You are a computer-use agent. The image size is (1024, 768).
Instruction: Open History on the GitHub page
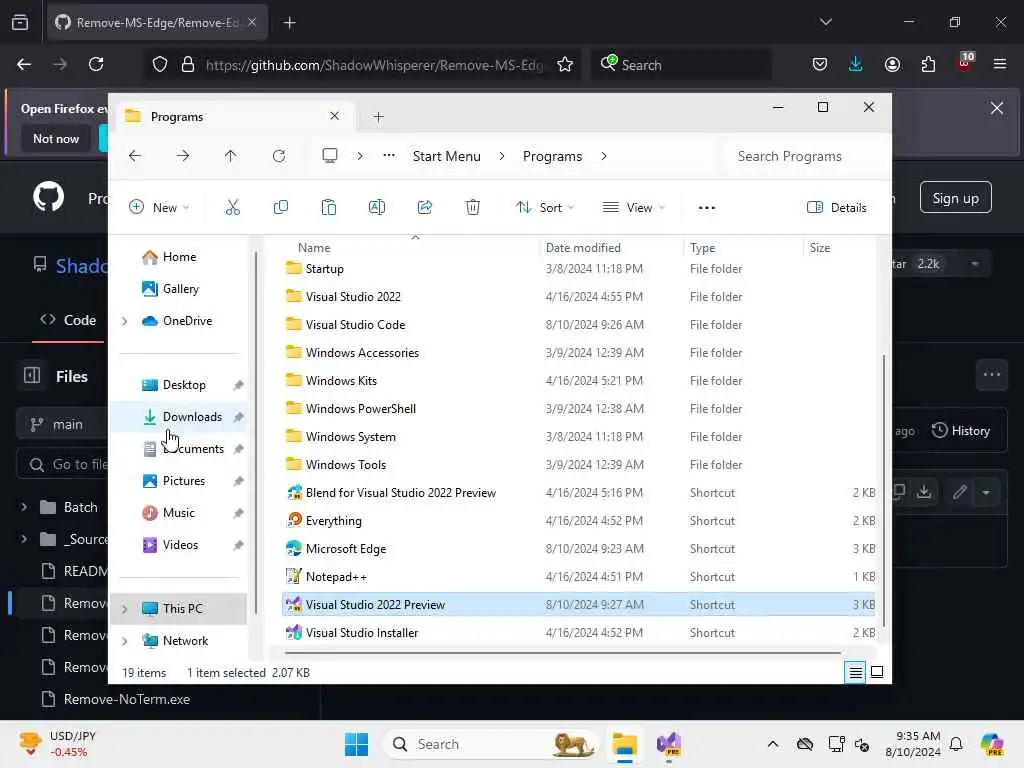pyautogui.click(x=961, y=431)
